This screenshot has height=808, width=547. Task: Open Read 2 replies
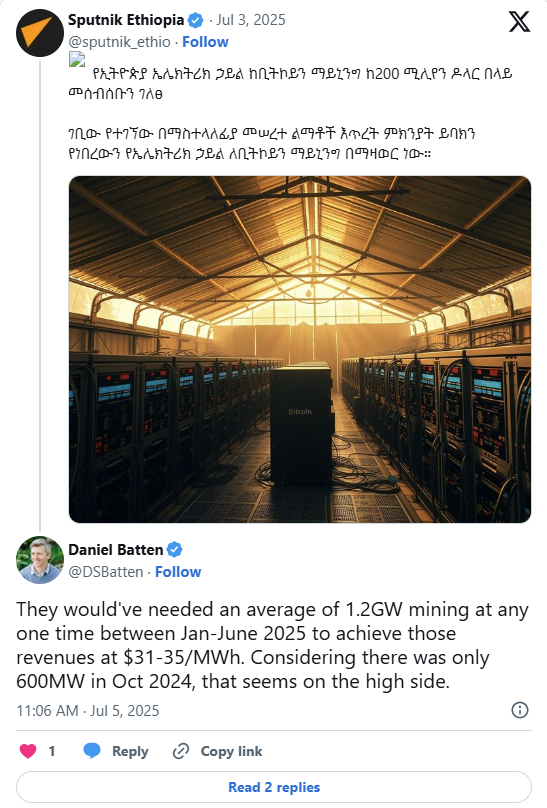pos(274,787)
